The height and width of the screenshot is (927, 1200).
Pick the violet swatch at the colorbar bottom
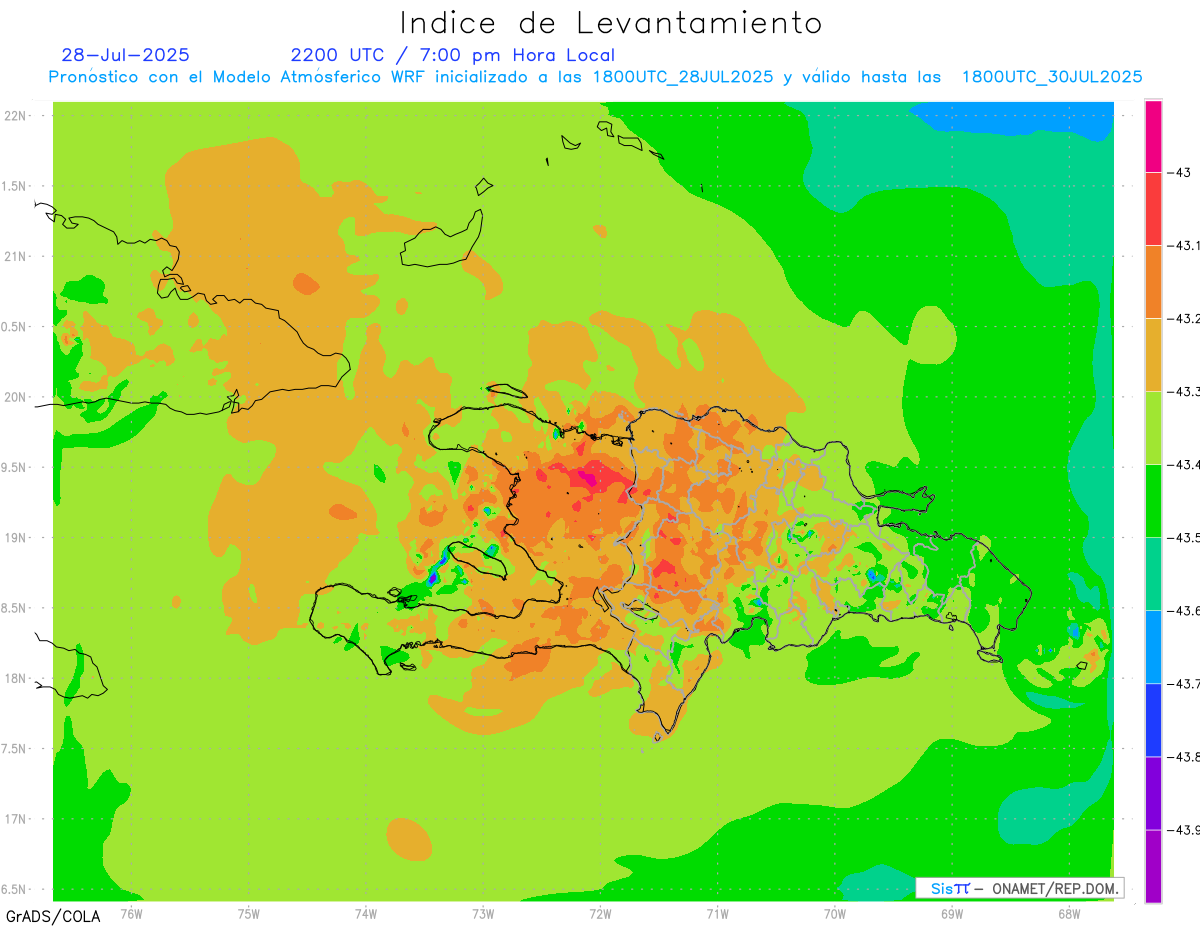click(1153, 866)
